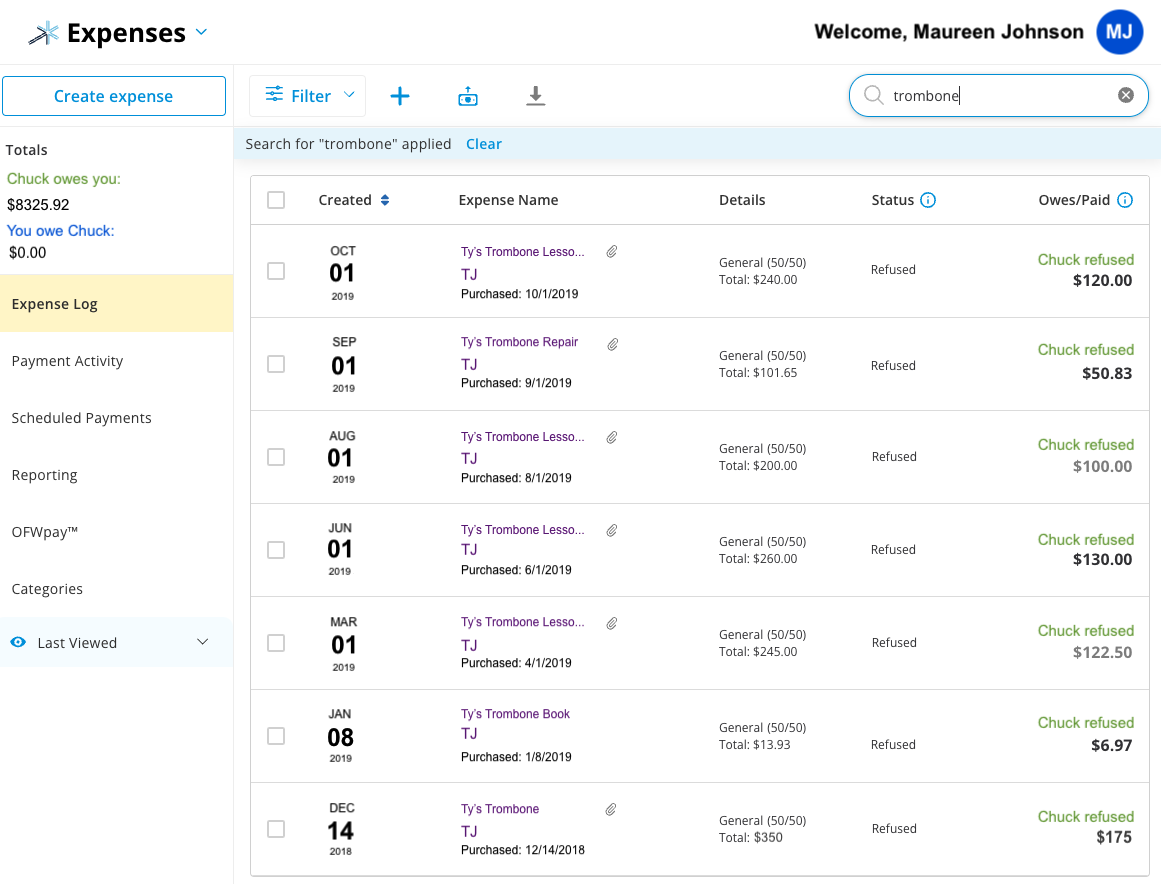Expand the Last Viewed chevron
Screen dimensions: 1161x884
coord(203,642)
